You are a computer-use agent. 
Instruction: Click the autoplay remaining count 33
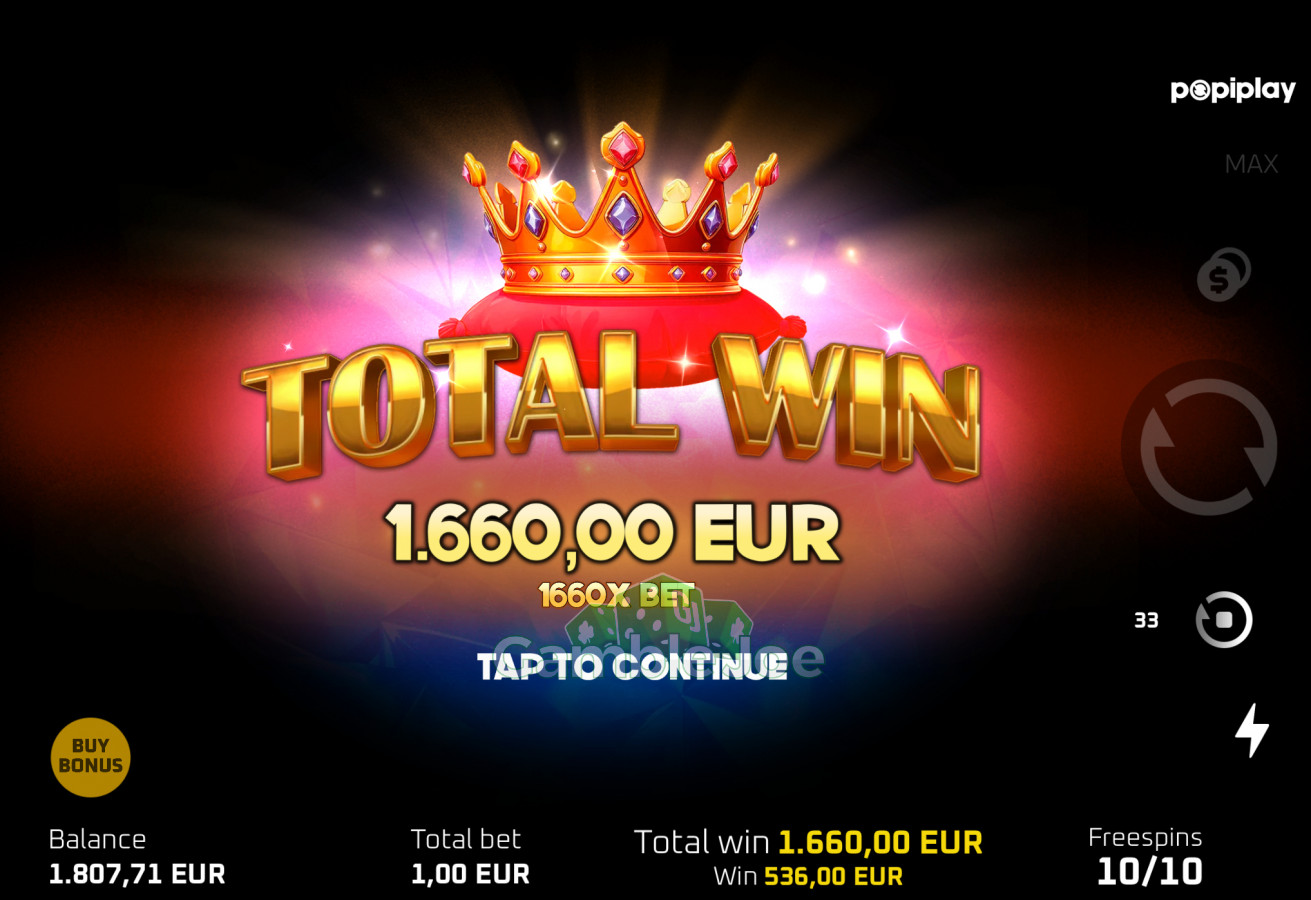coord(1146,620)
